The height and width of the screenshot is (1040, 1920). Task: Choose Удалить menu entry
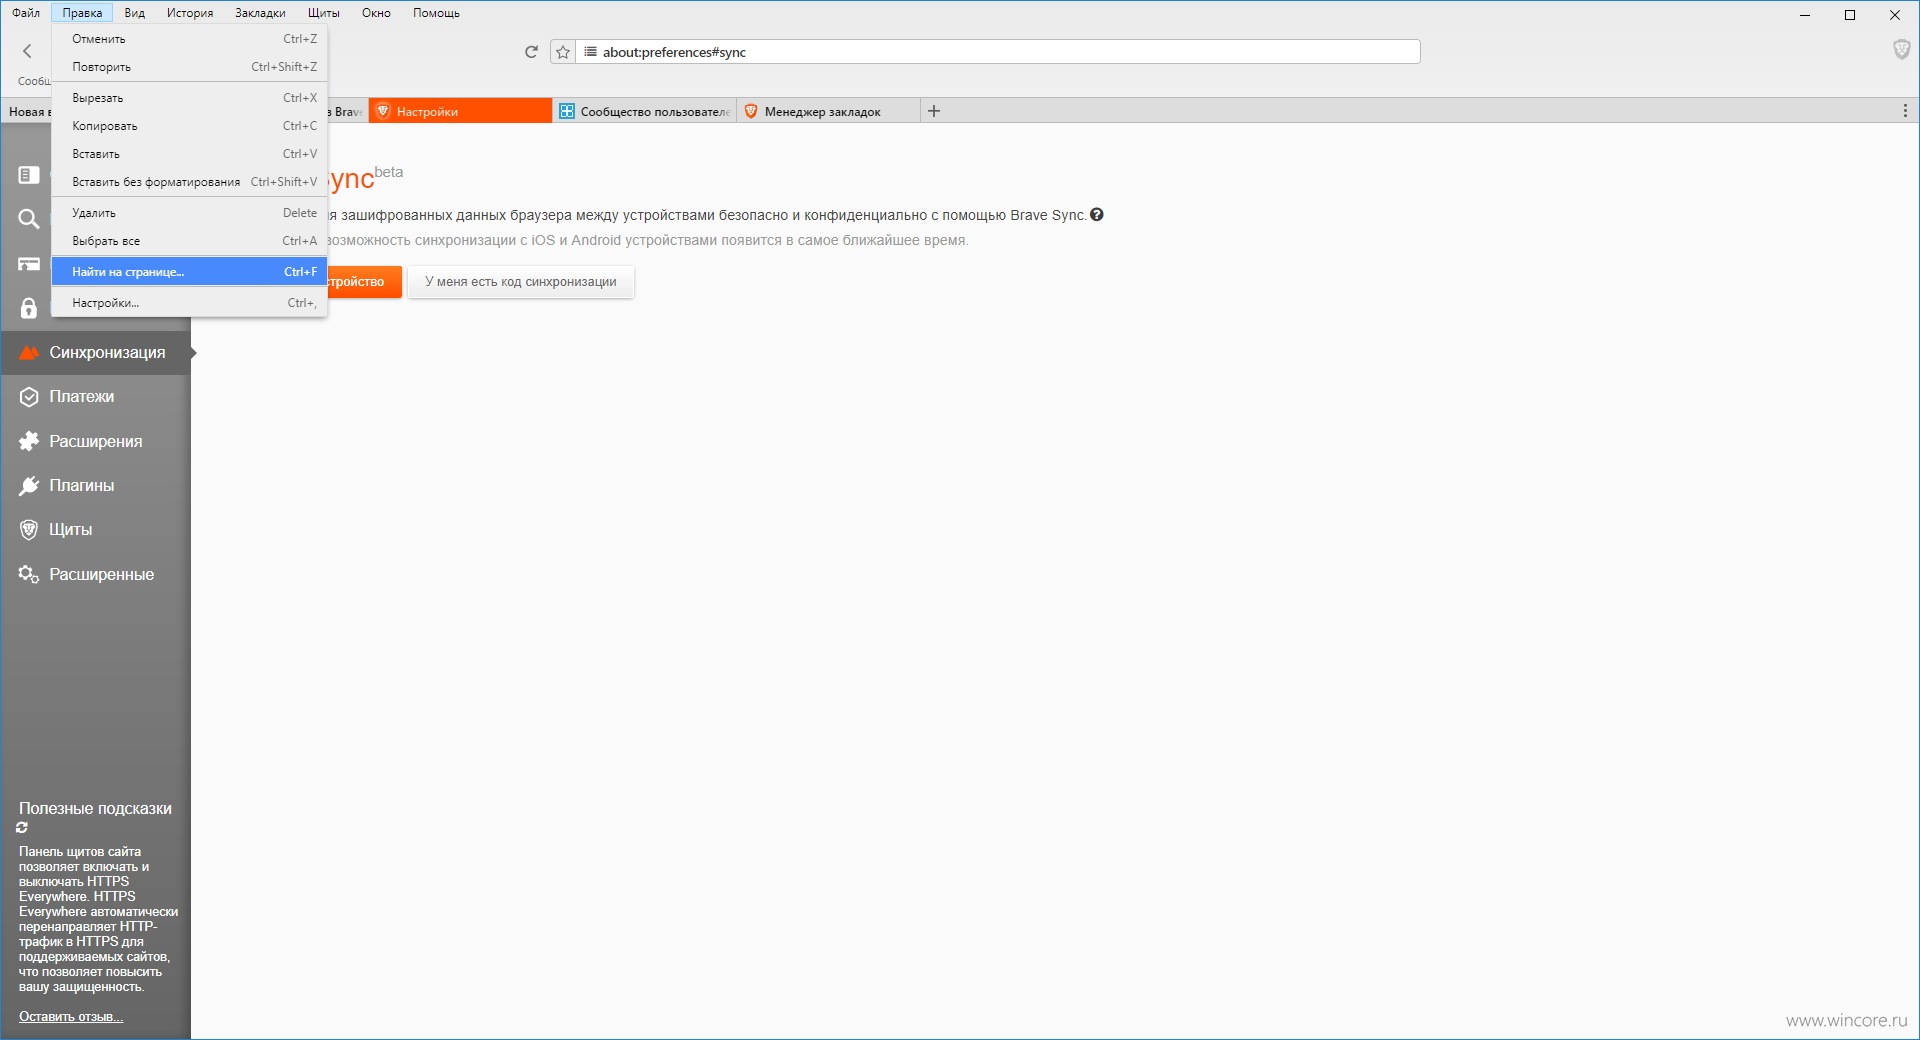pyautogui.click(x=190, y=213)
